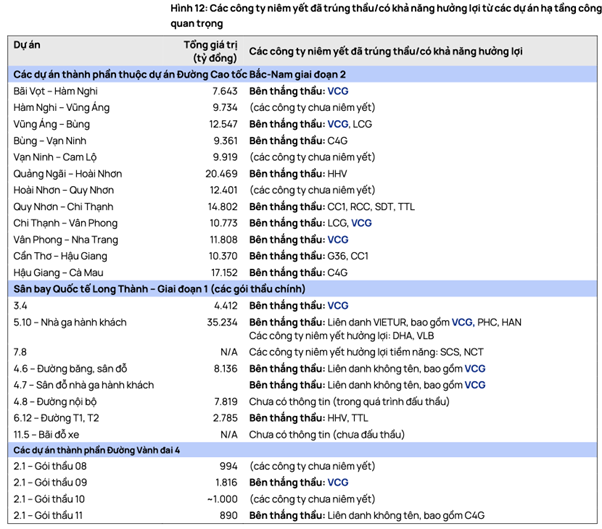Select the 'Quy Nhơn – Chí Thạnh' project name
The height and width of the screenshot is (529, 602).
point(63,207)
